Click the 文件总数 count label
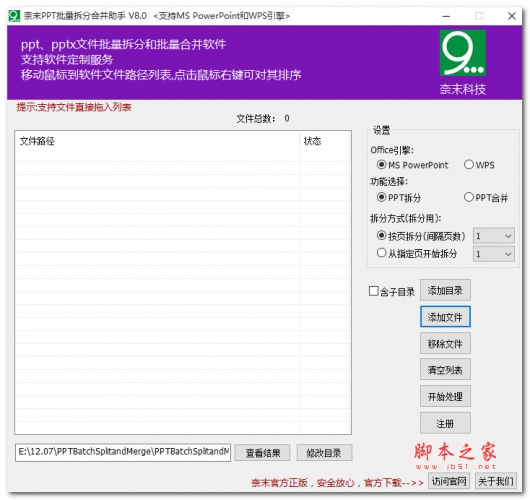Image resolution: width=530 pixels, height=500 pixels. click(263, 119)
